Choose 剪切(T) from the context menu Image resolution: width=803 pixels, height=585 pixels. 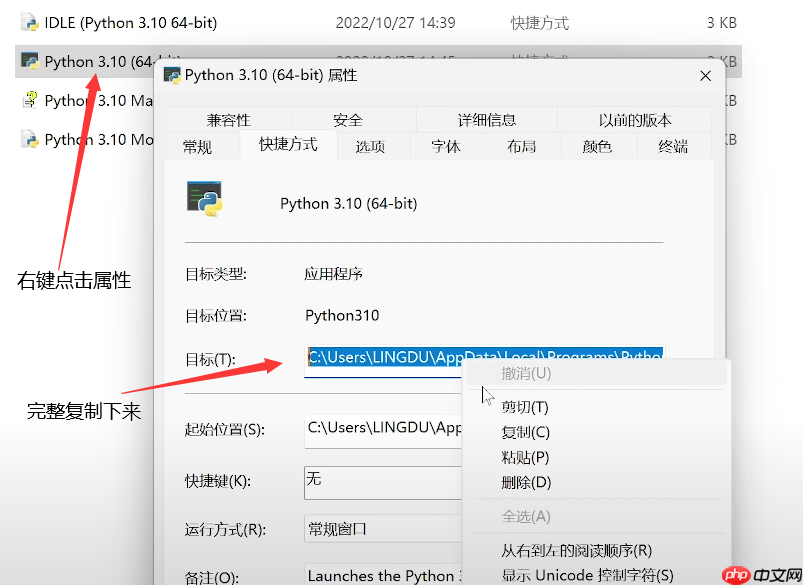[x=597, y=407]
